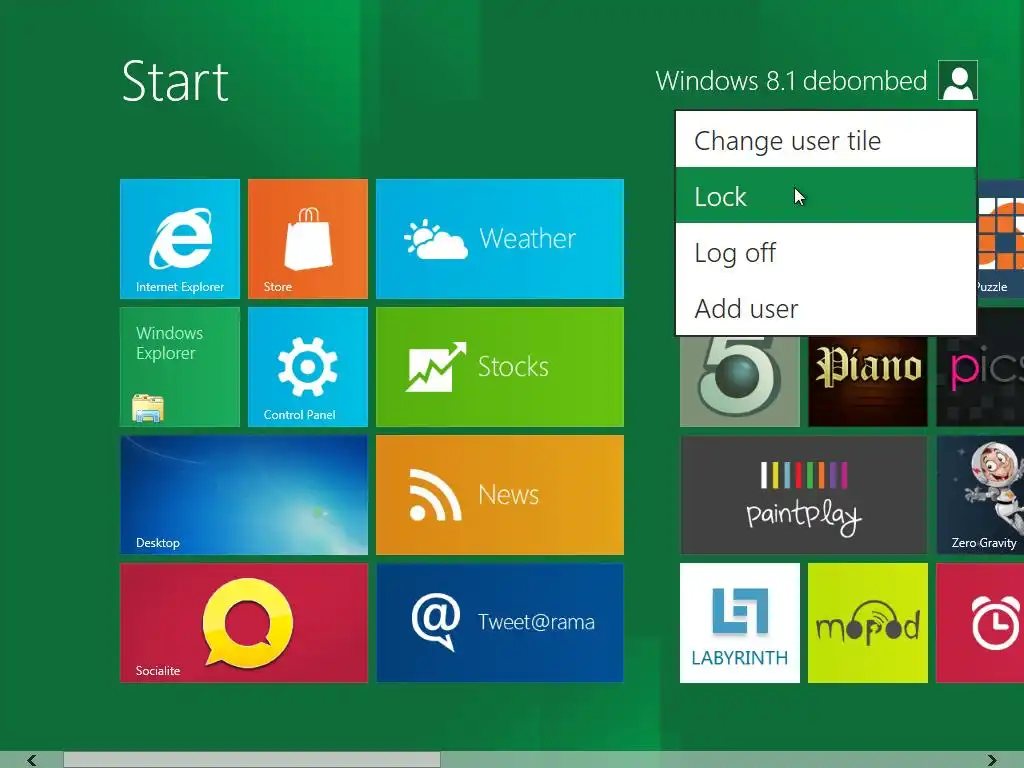Launch the Labyrinth game tile
Image resolution: width=1024 pixels, height=768 pixels.
tap(739, 623)
